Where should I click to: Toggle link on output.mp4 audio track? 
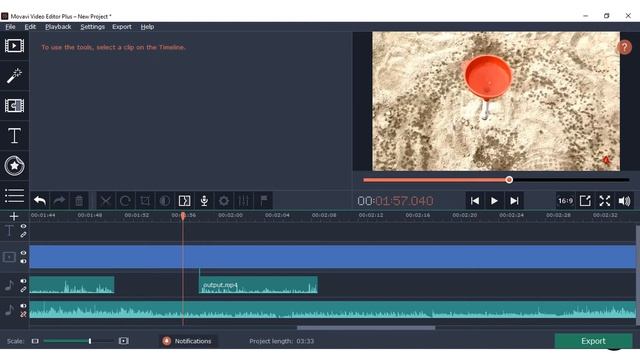(x=23, y=289)
